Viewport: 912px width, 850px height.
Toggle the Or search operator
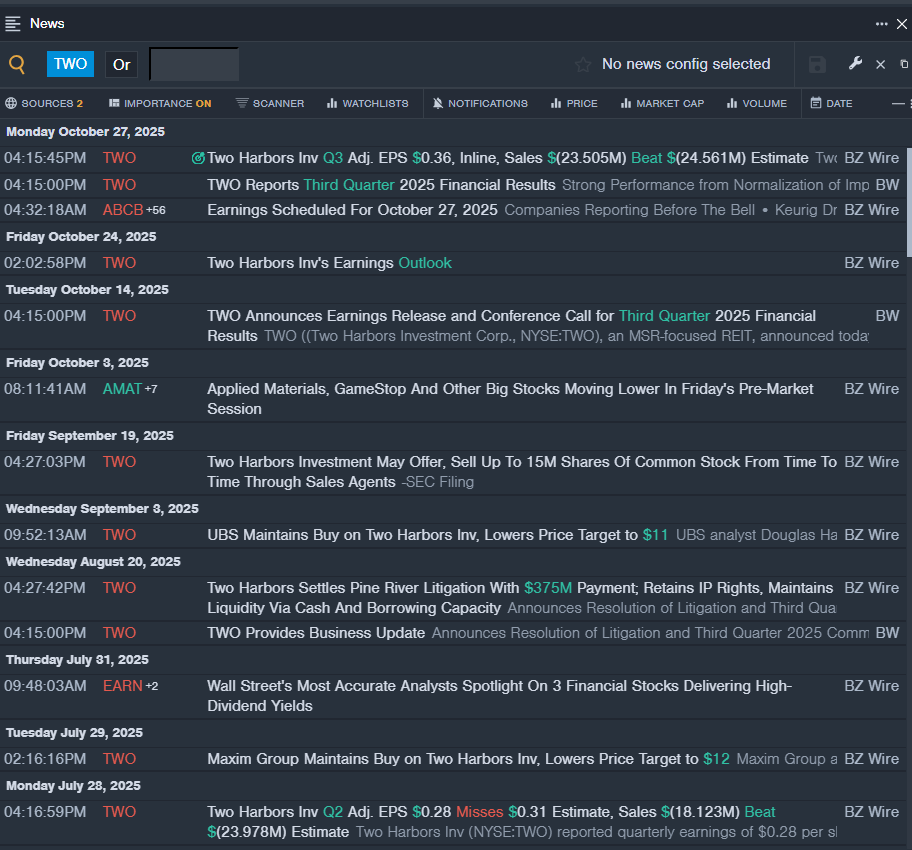click(121, 65)
